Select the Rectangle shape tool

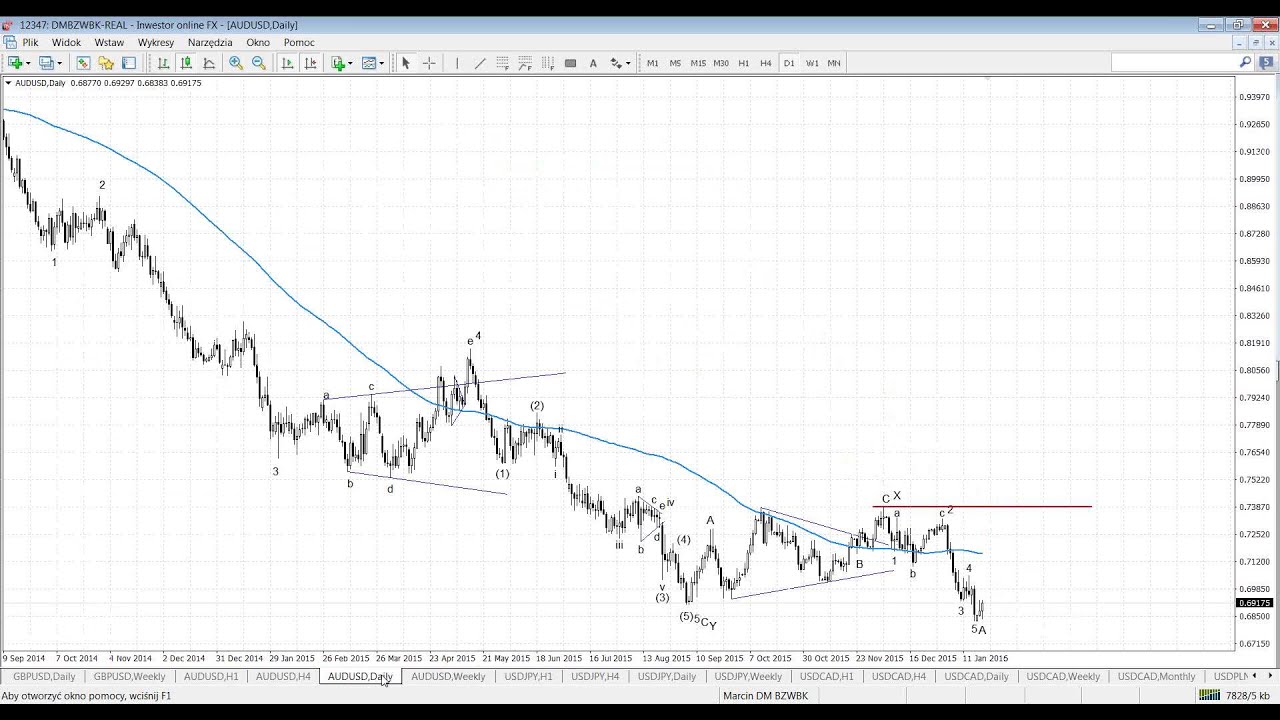tap(570, 63)
